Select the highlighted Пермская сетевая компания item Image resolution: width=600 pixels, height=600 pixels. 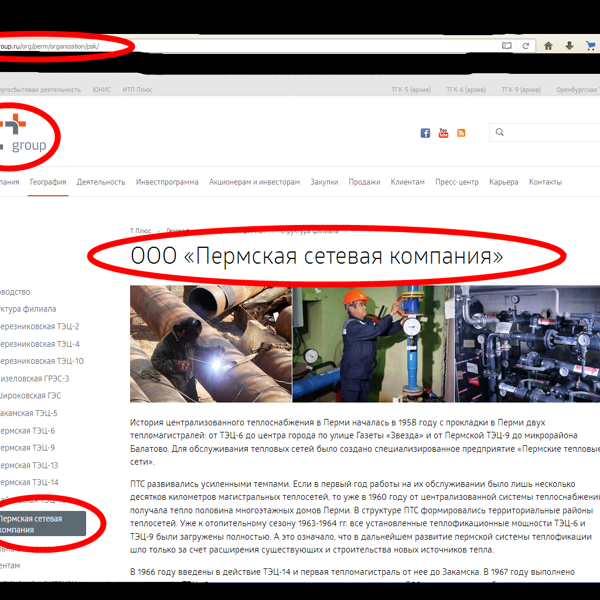(x=43, y=524)
